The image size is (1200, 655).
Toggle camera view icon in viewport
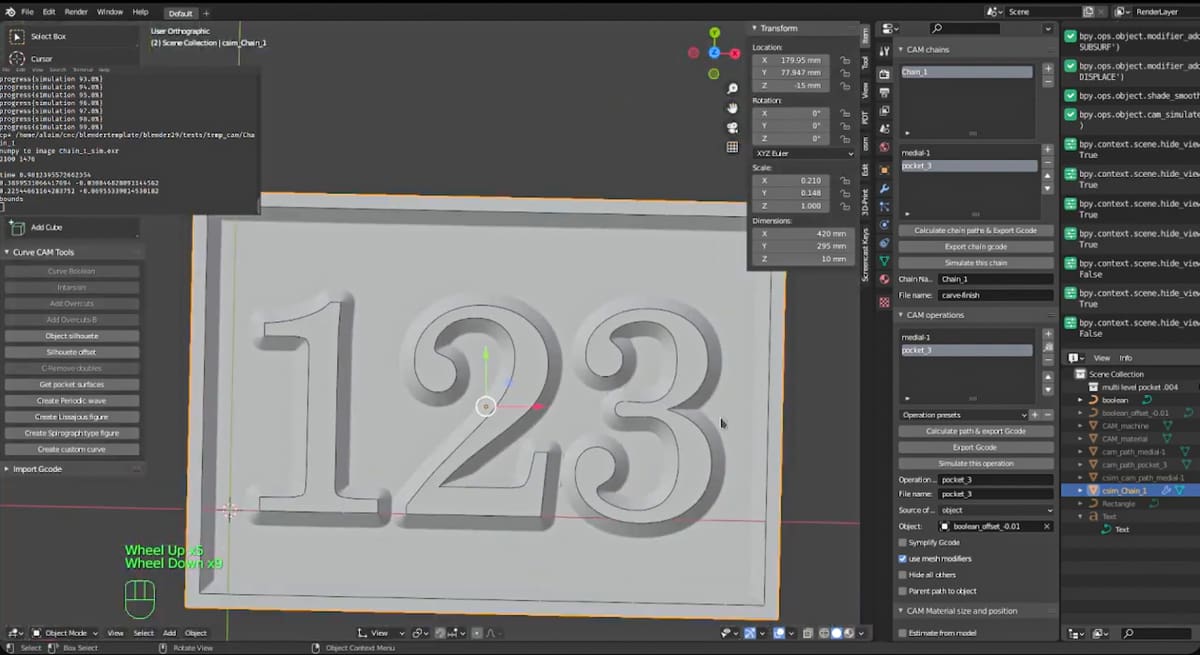pos(732,127)
